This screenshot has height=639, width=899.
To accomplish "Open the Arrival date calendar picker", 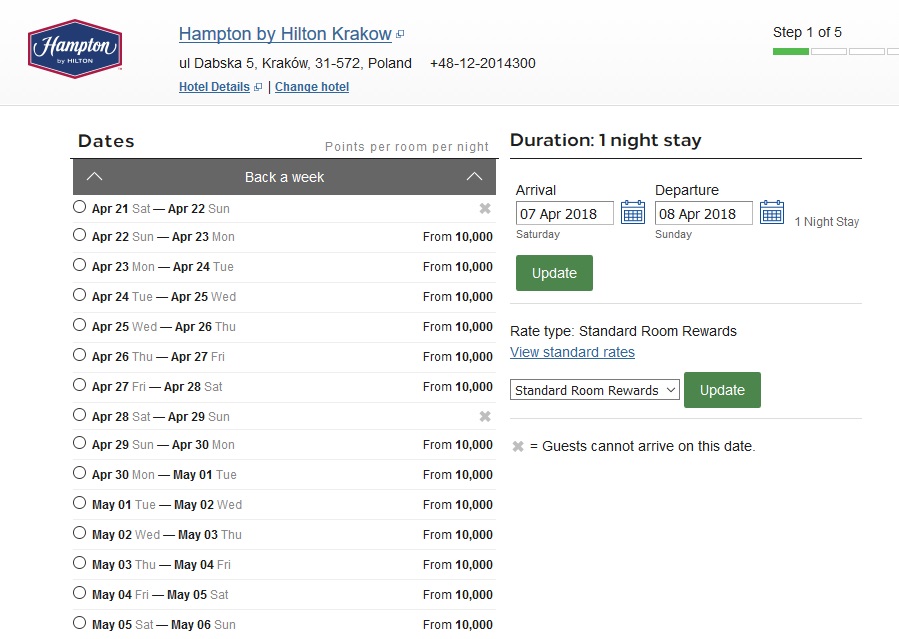I will coord(633,212).
